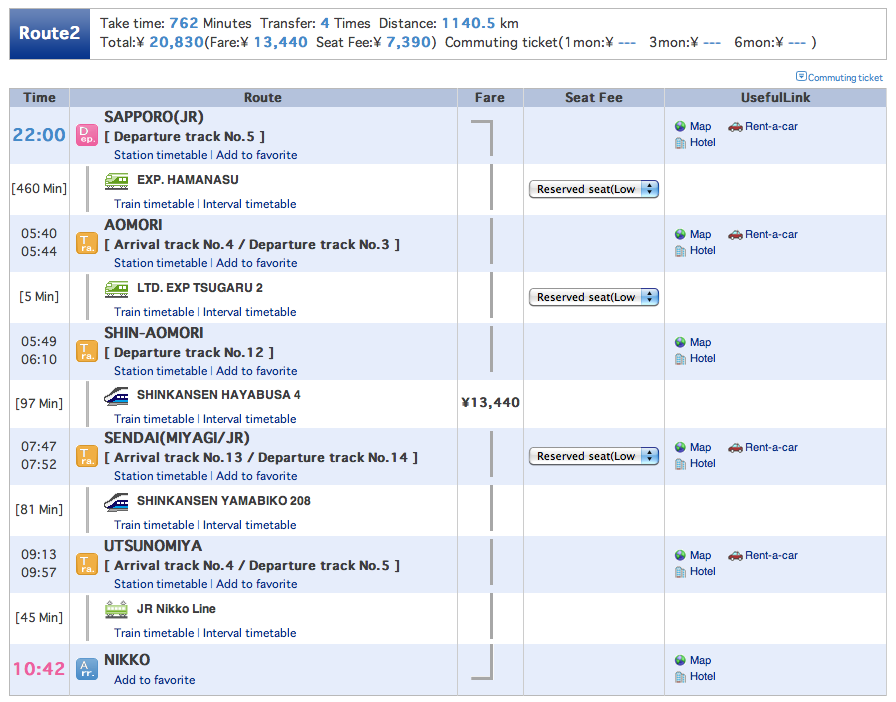Open Train timetable for SHINKANSEN YAMABIKO 208

pos(154,525)
